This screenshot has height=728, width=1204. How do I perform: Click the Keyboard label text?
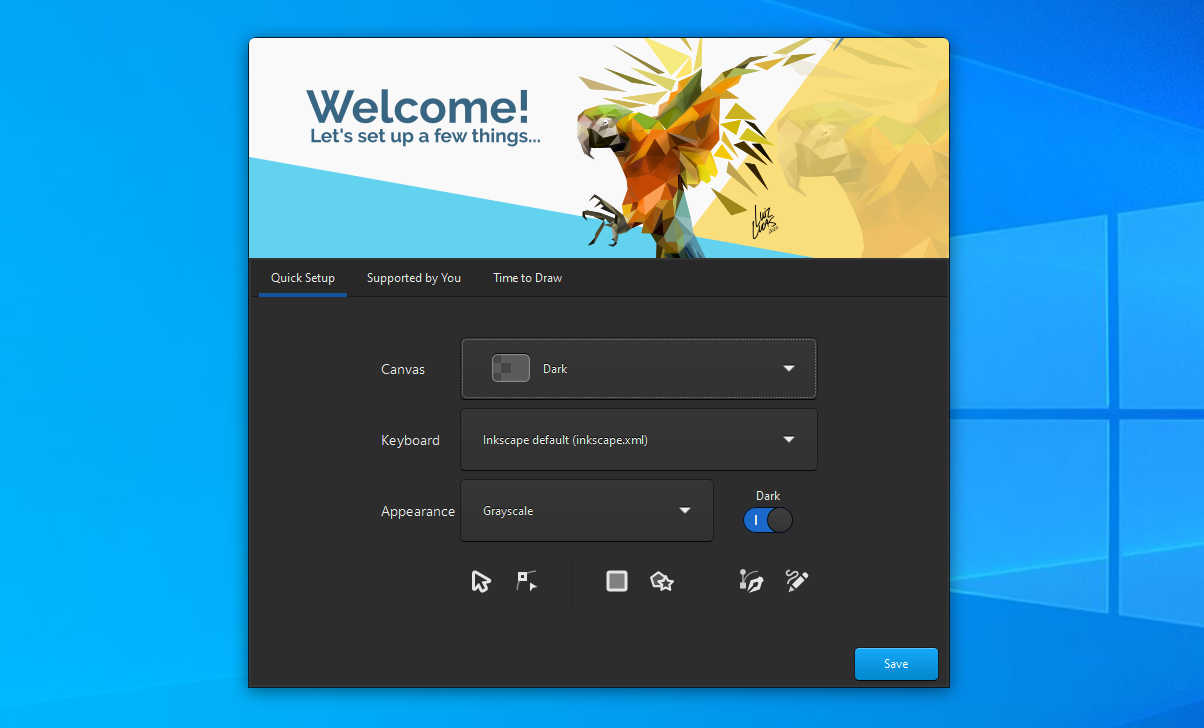coord(410,440)
